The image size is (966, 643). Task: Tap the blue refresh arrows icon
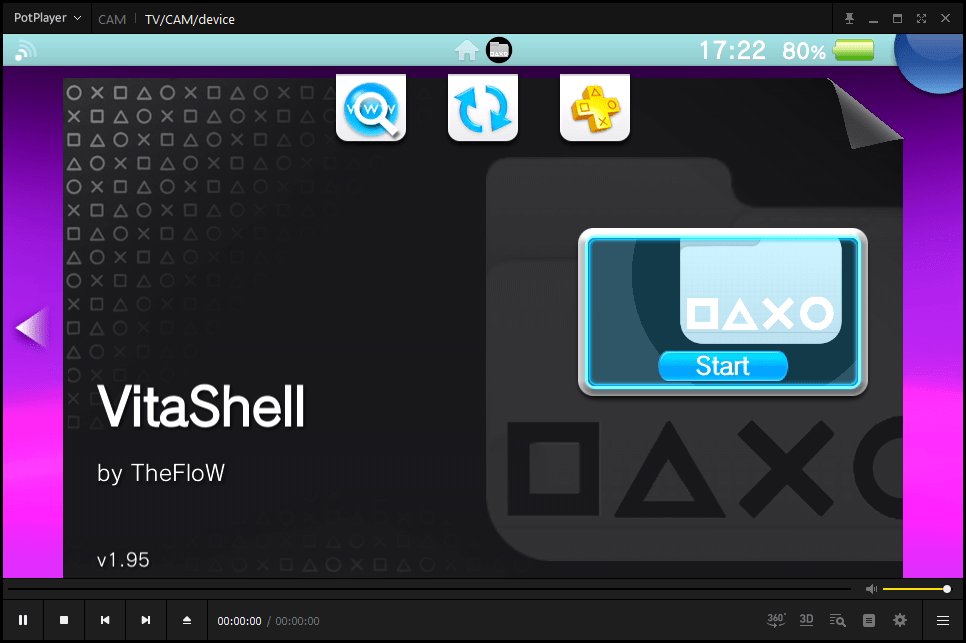pyautogui.click(x=482, y=108)
